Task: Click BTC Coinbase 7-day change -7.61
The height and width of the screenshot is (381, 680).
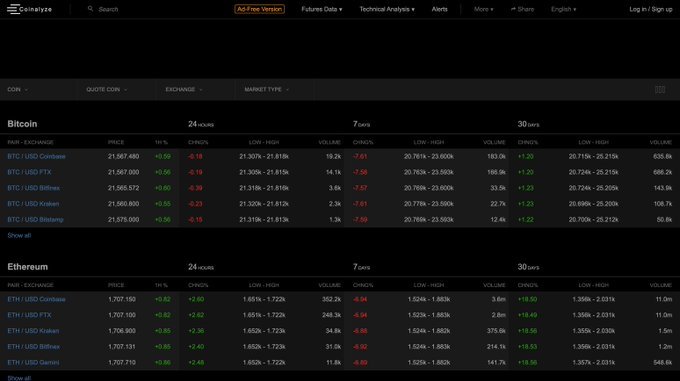Action: coord(360,156)
